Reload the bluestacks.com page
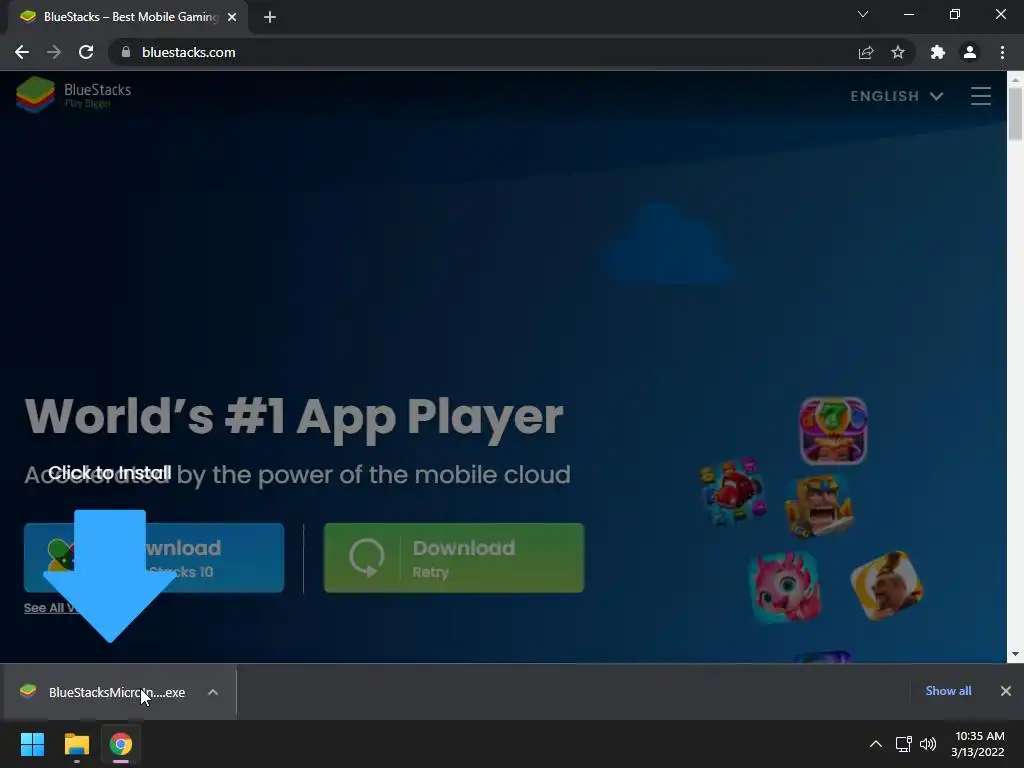 pyautogui.click(x=86, y=52)
